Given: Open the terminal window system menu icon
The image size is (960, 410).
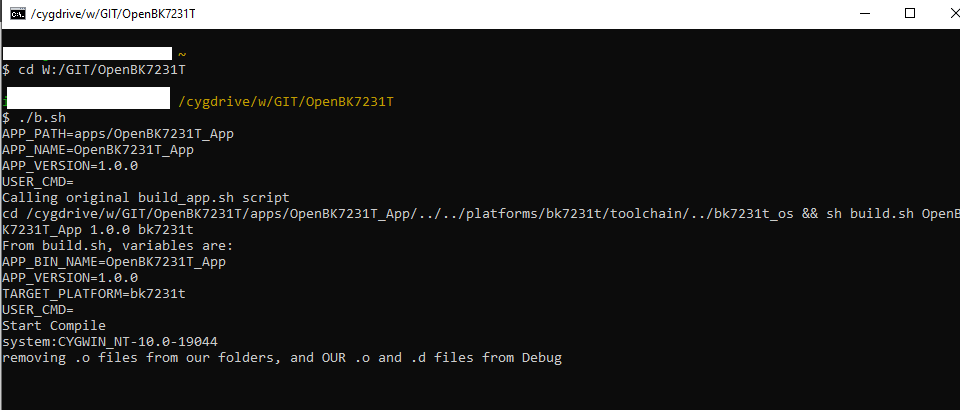Looking at the screenshot, I should (18, 14).
